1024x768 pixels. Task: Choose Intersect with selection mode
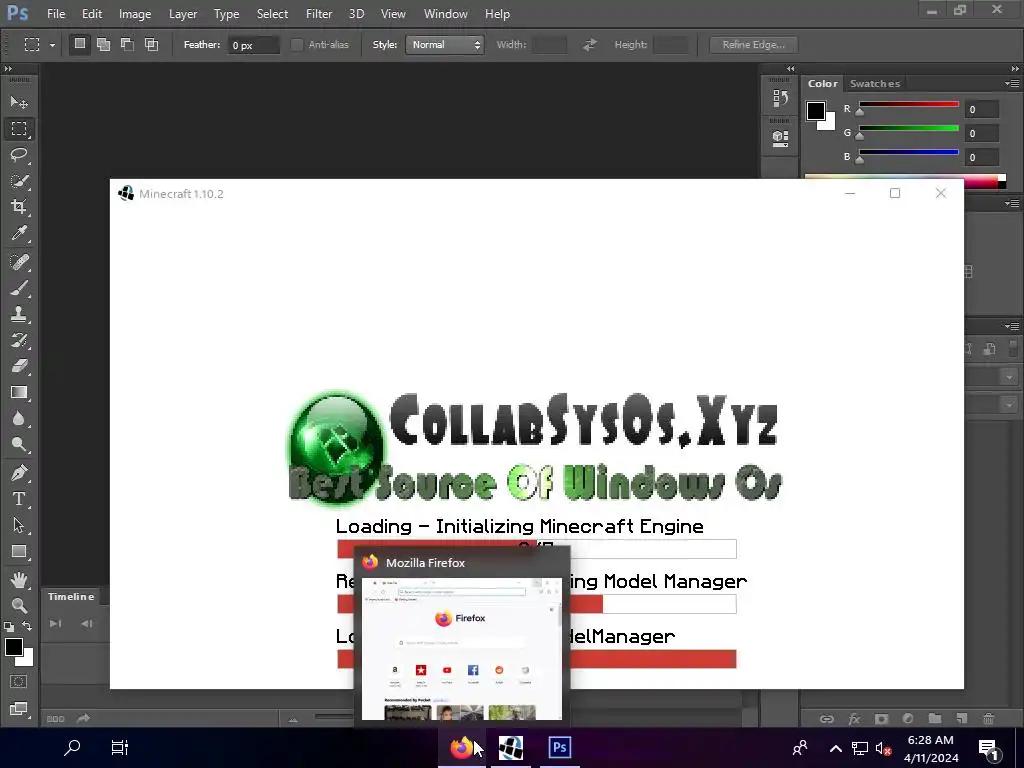(x=152, y=44)
